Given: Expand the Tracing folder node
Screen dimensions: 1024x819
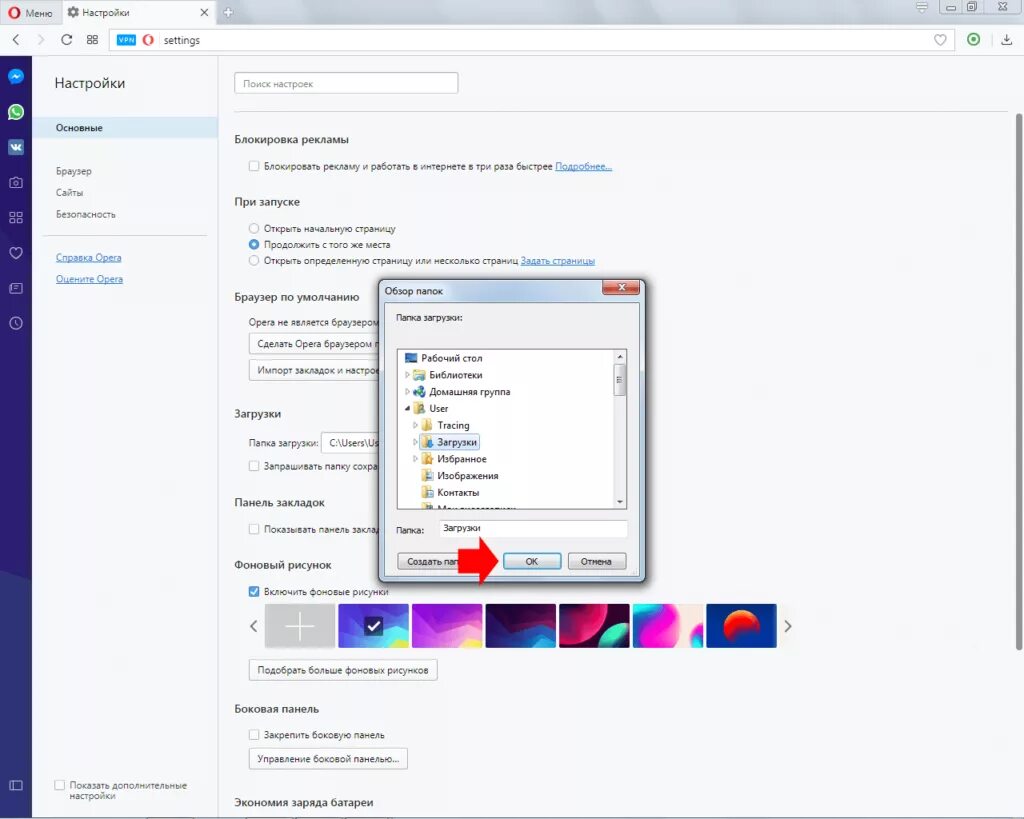Looking at the screenshot, I should tap(415, 425).
